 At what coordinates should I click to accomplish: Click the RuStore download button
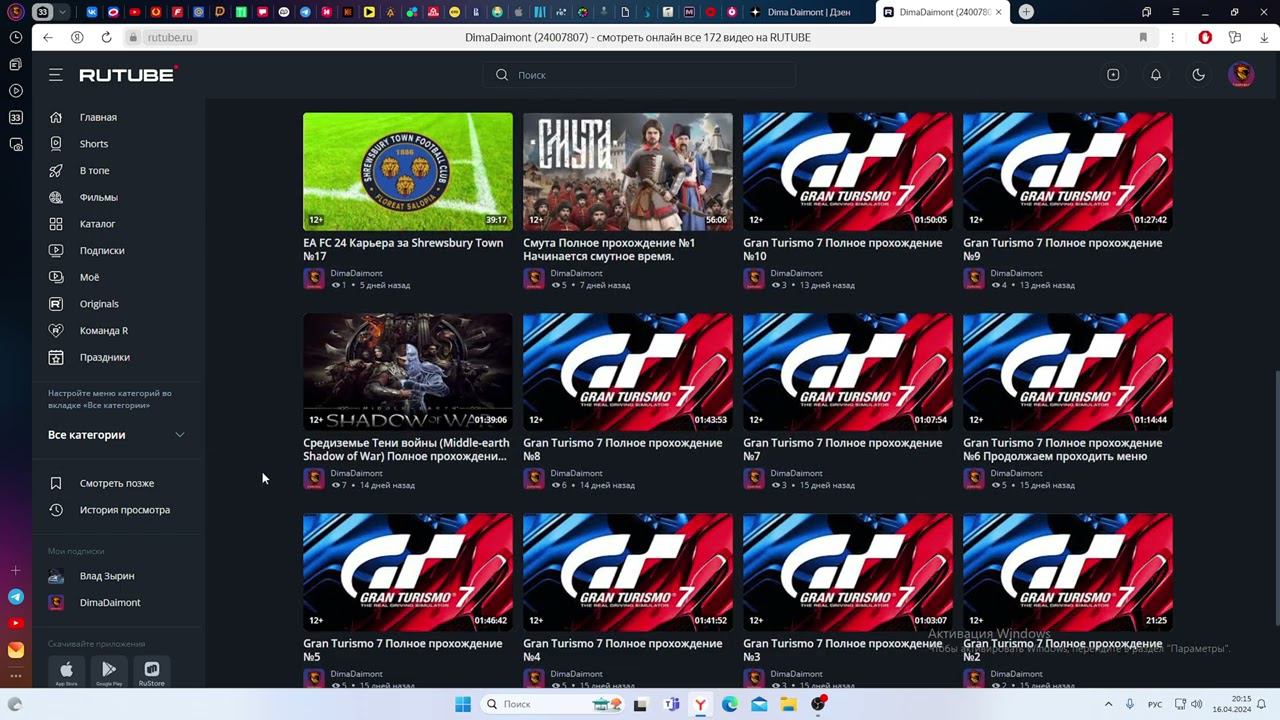(x=152, y=672)
